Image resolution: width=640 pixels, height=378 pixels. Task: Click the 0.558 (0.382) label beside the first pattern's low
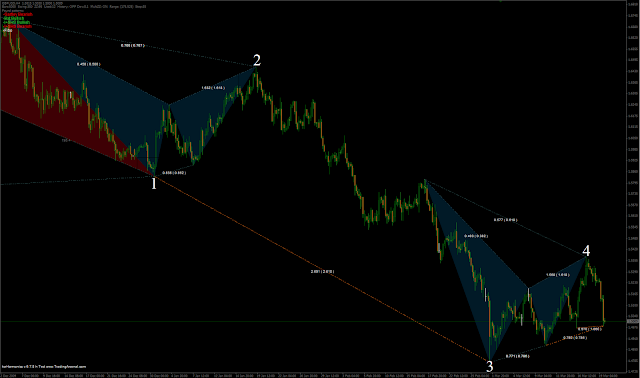(174, 173)
